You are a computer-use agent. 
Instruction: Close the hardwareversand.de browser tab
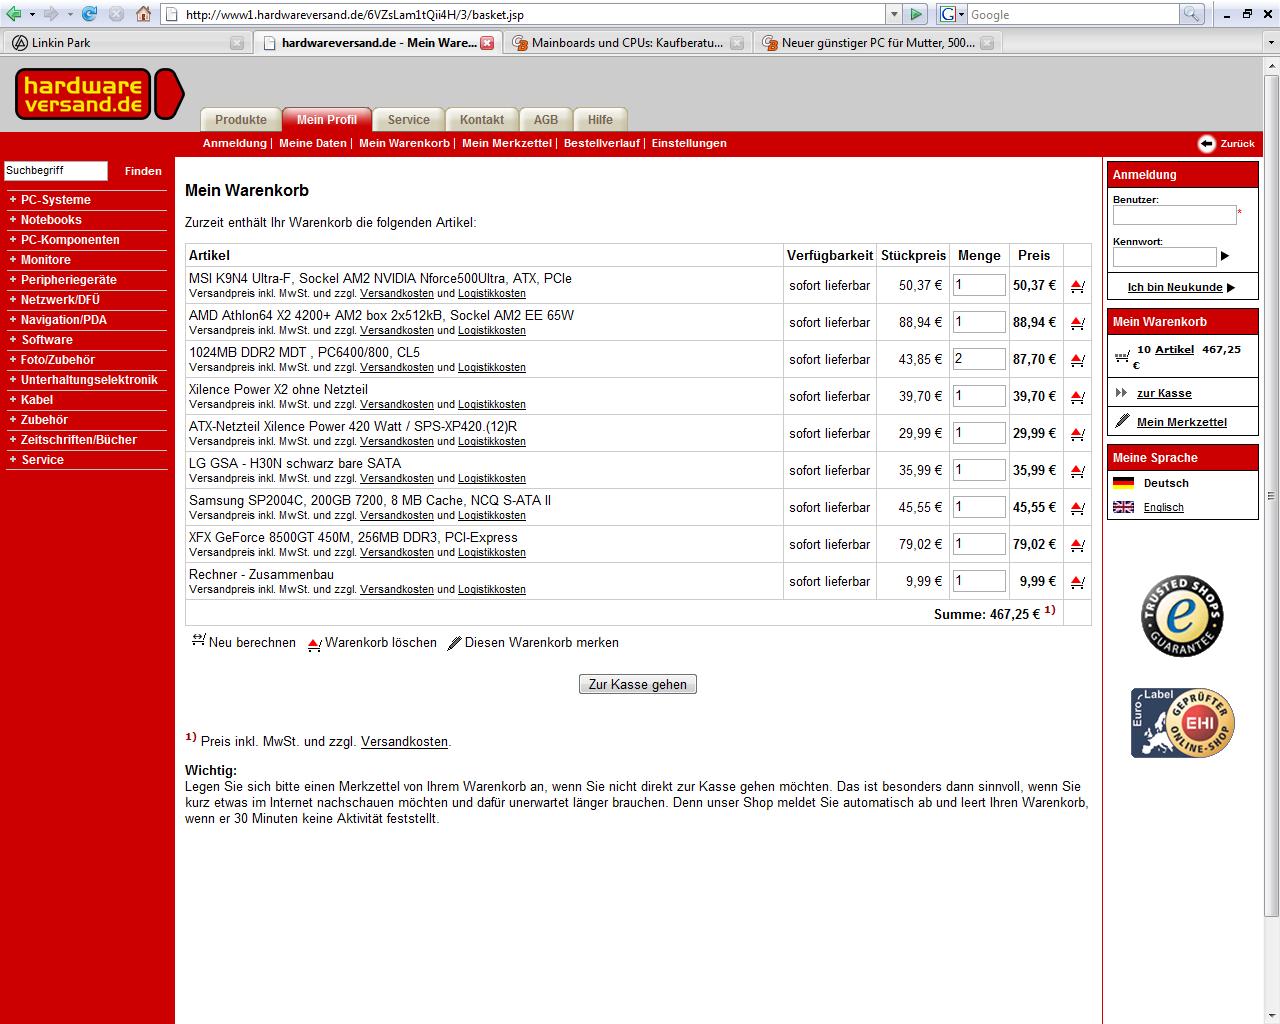(487, 43)
